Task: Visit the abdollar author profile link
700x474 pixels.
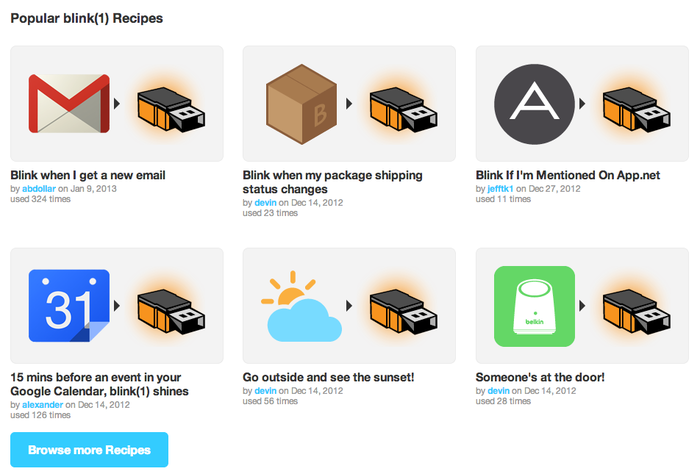Action: pos(39,188)
